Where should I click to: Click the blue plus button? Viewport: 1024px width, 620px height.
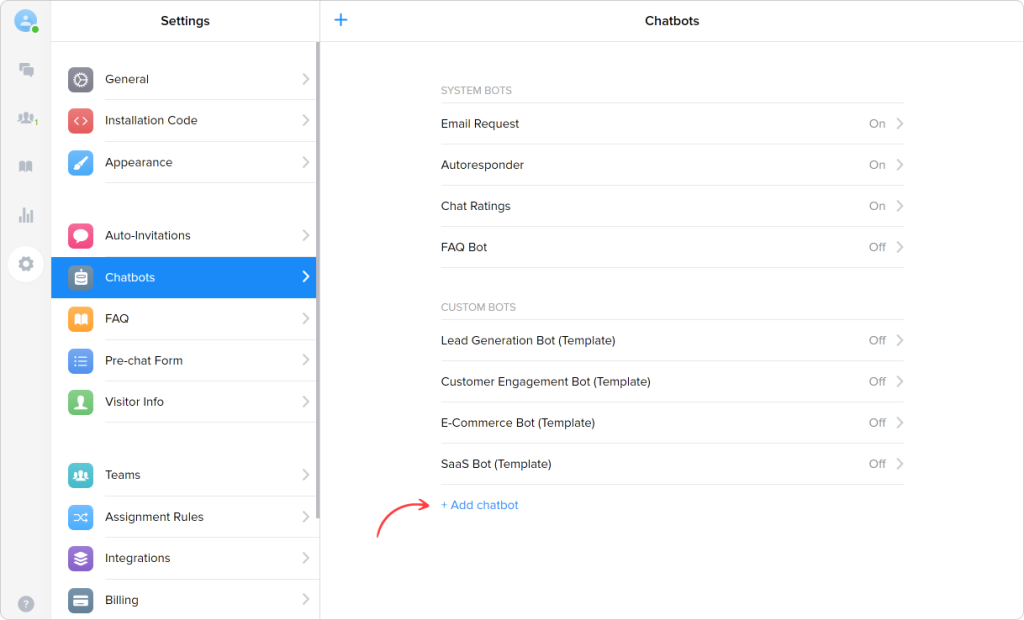pos(340,20)
